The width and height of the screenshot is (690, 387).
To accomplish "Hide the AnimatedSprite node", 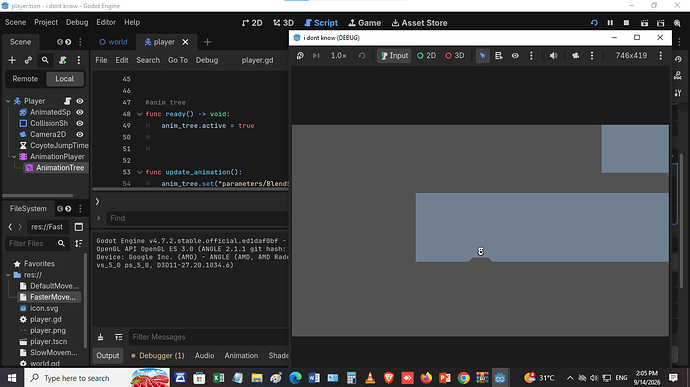I will 80,112.
